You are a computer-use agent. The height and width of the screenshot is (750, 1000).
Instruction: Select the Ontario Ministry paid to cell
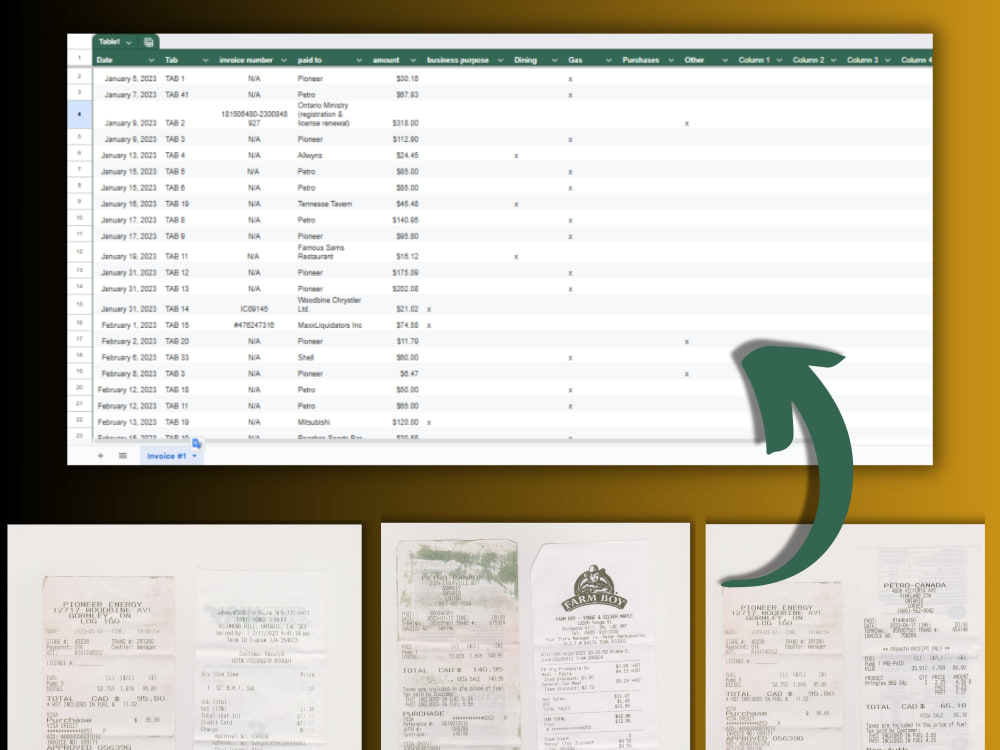click(323, 114)
